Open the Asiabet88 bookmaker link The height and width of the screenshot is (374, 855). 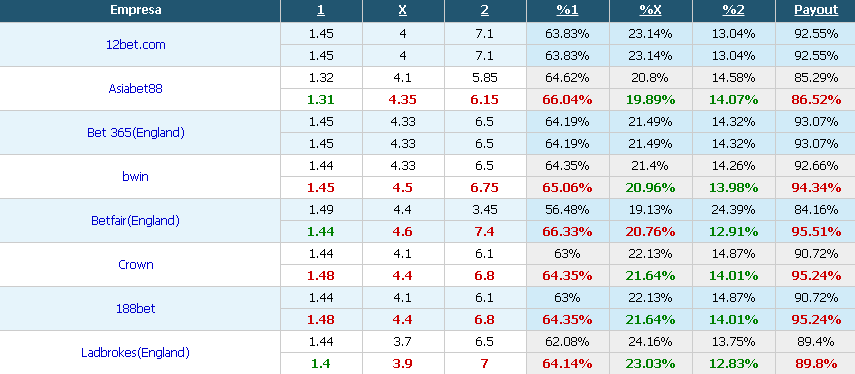(136, 88)
